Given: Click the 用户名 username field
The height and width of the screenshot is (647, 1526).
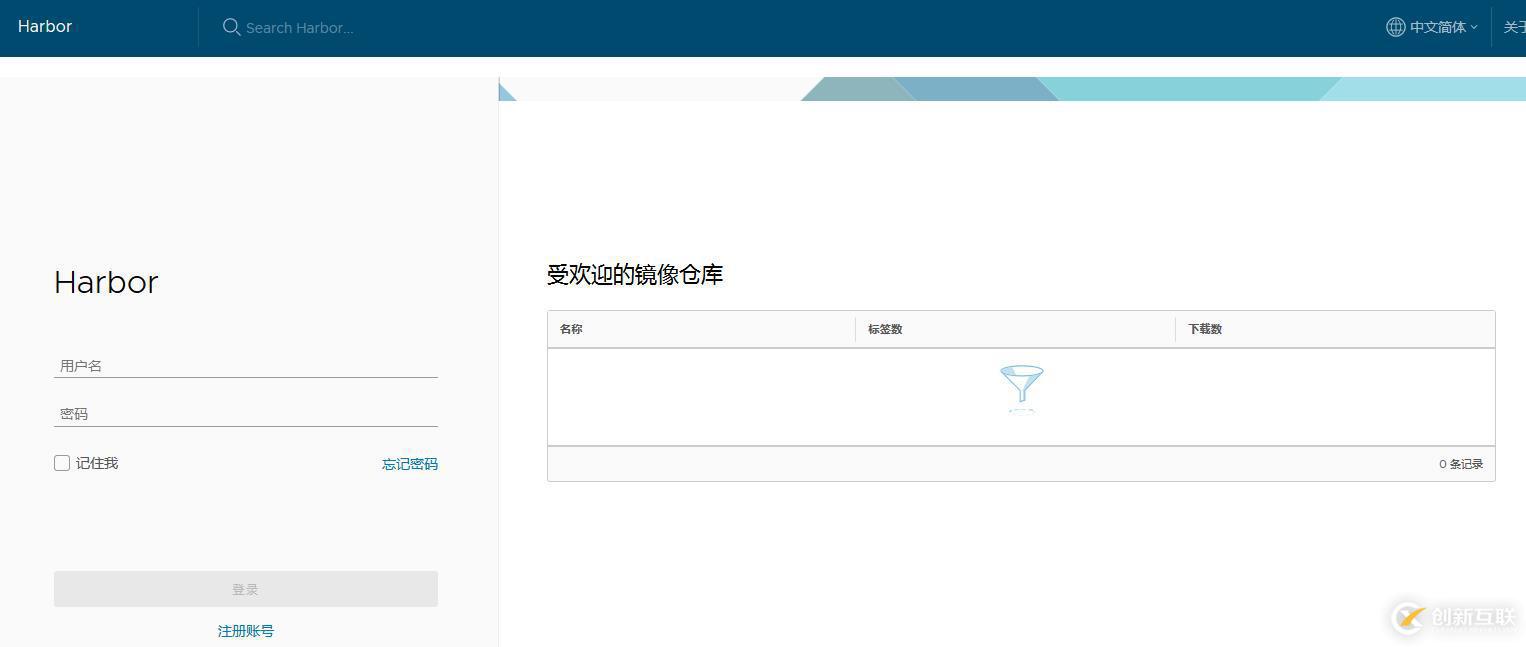Looking at the screenshot, I should point(246,366).
